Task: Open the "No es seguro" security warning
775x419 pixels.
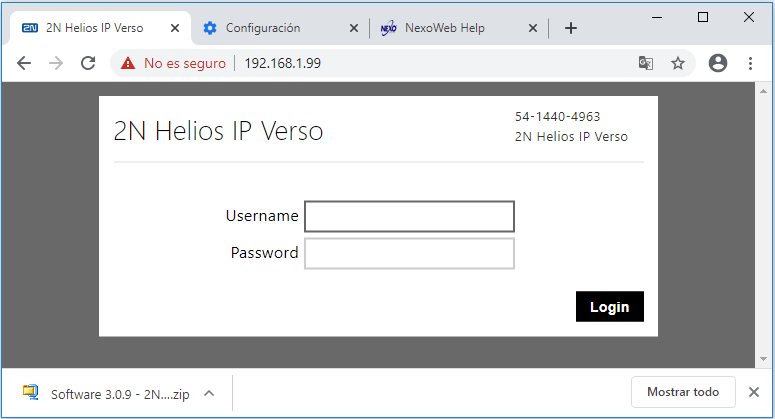Action: [173, 63]
